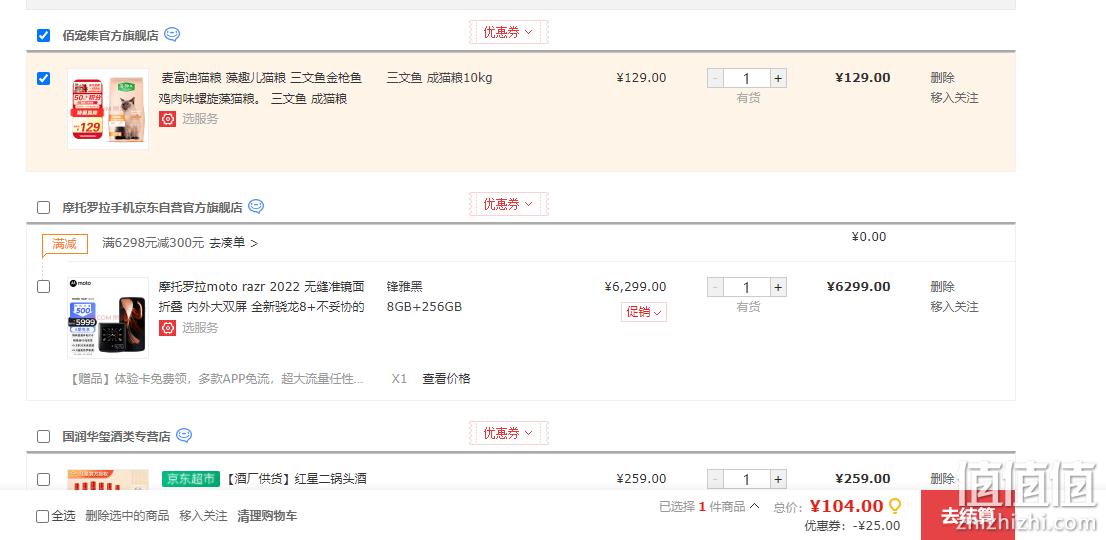Open 摩托罗拉moto razr 2022 product title
The image size is (1106, 540).
point(262,297)
